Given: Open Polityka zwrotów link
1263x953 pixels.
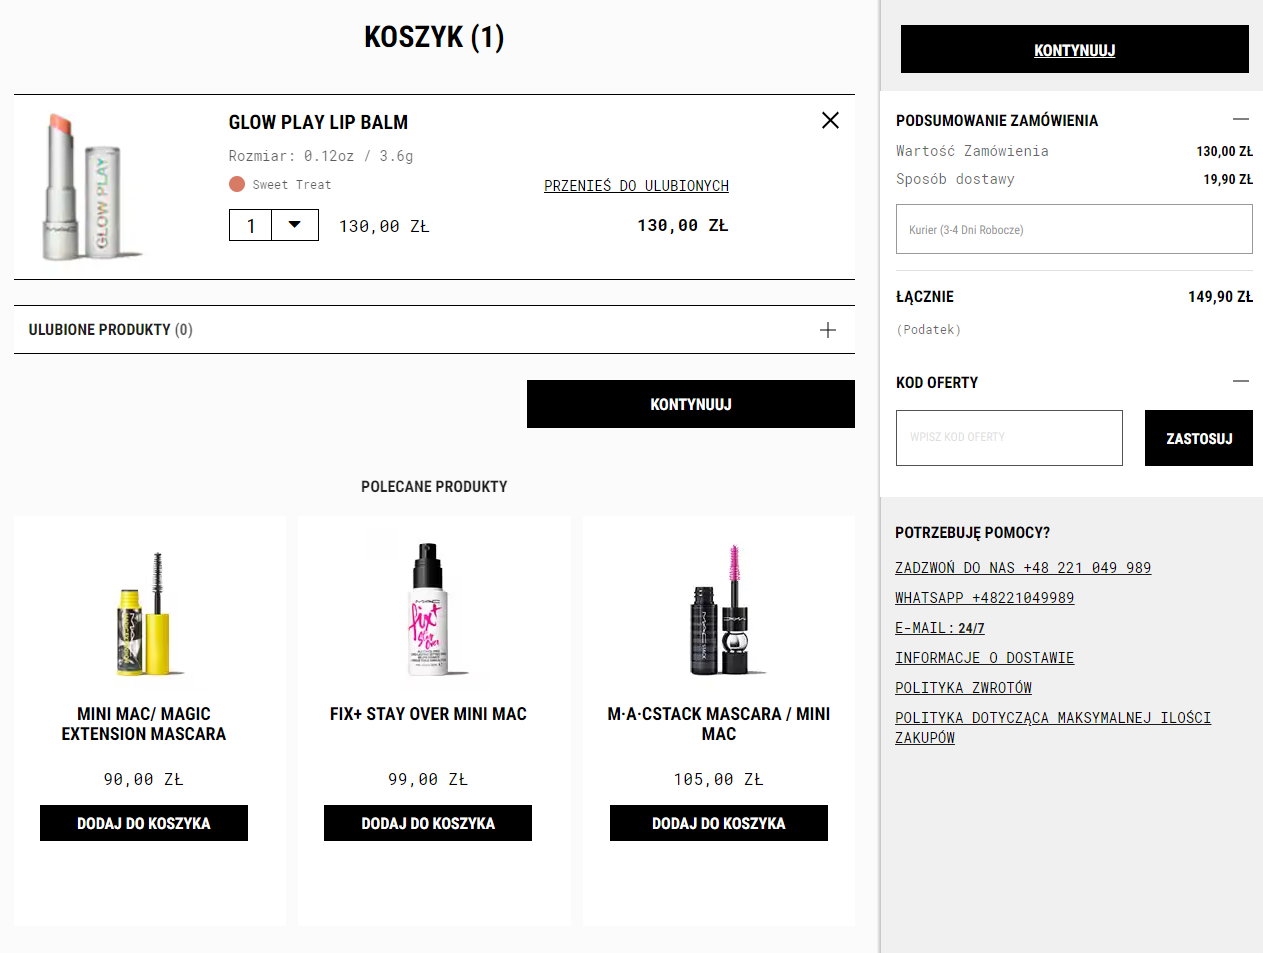Looking at the screenshot, I should pos(963,688).
